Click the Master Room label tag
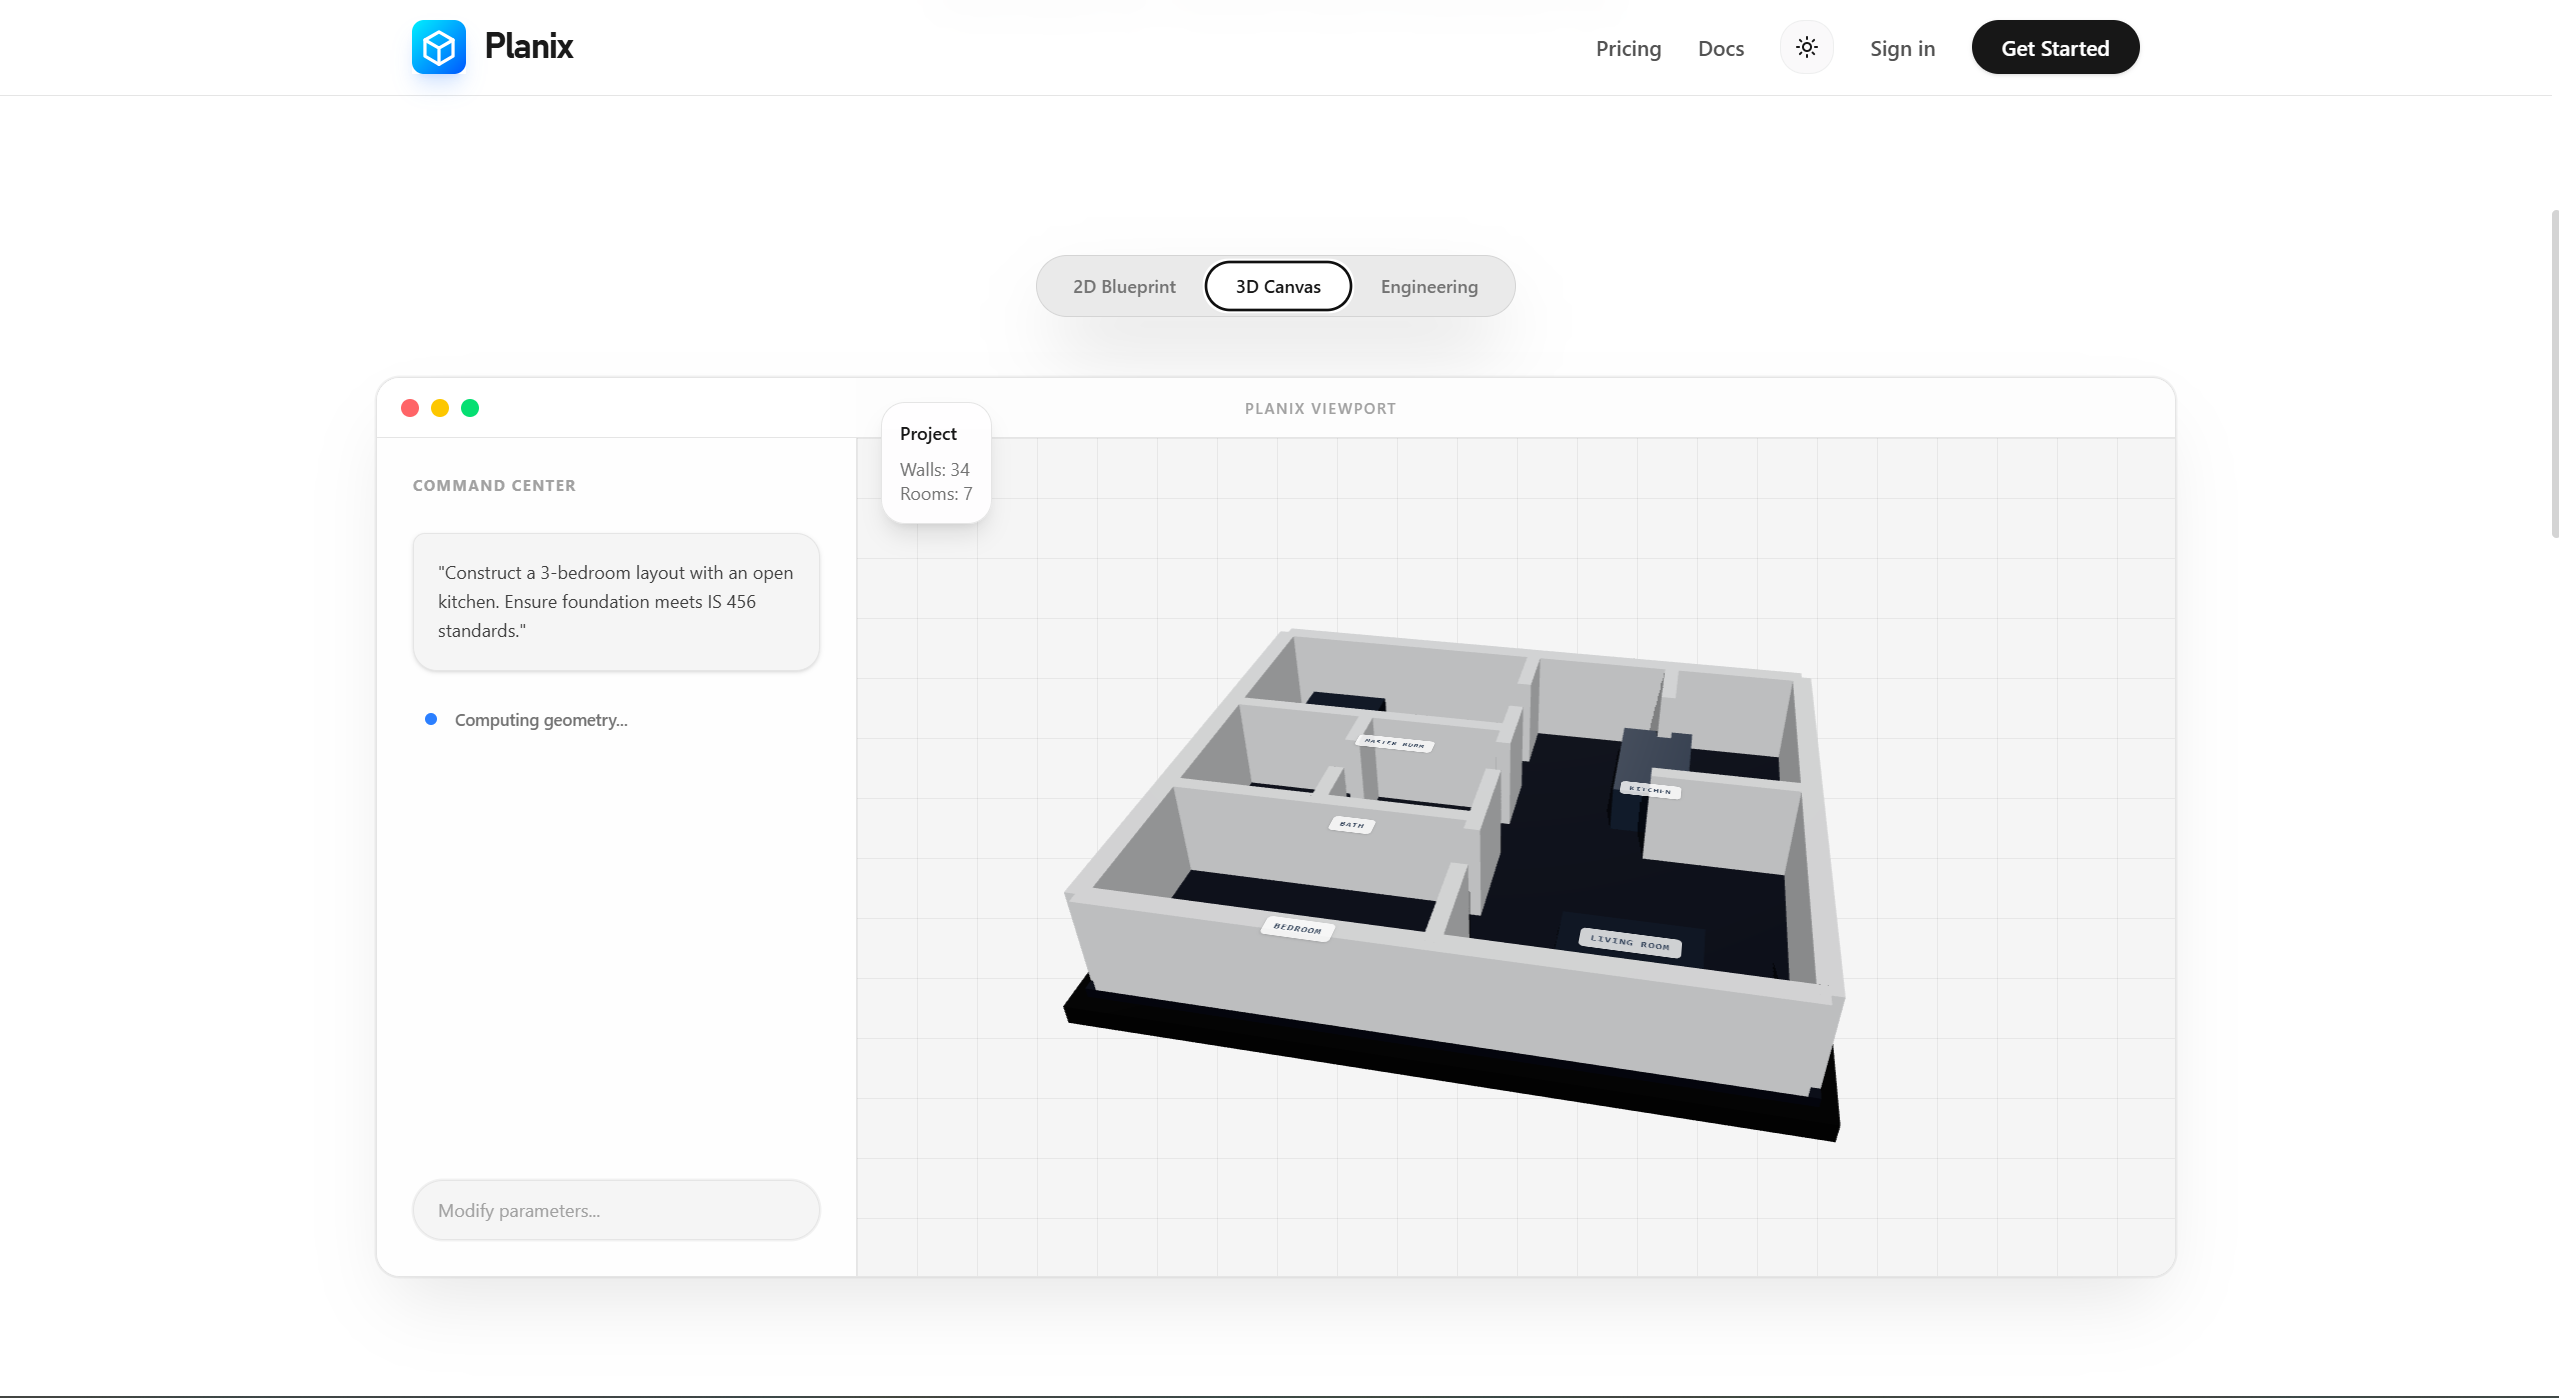The width and height of the screenshot is (2559, 1398). pyautogui.click(x=1394, y=743)
